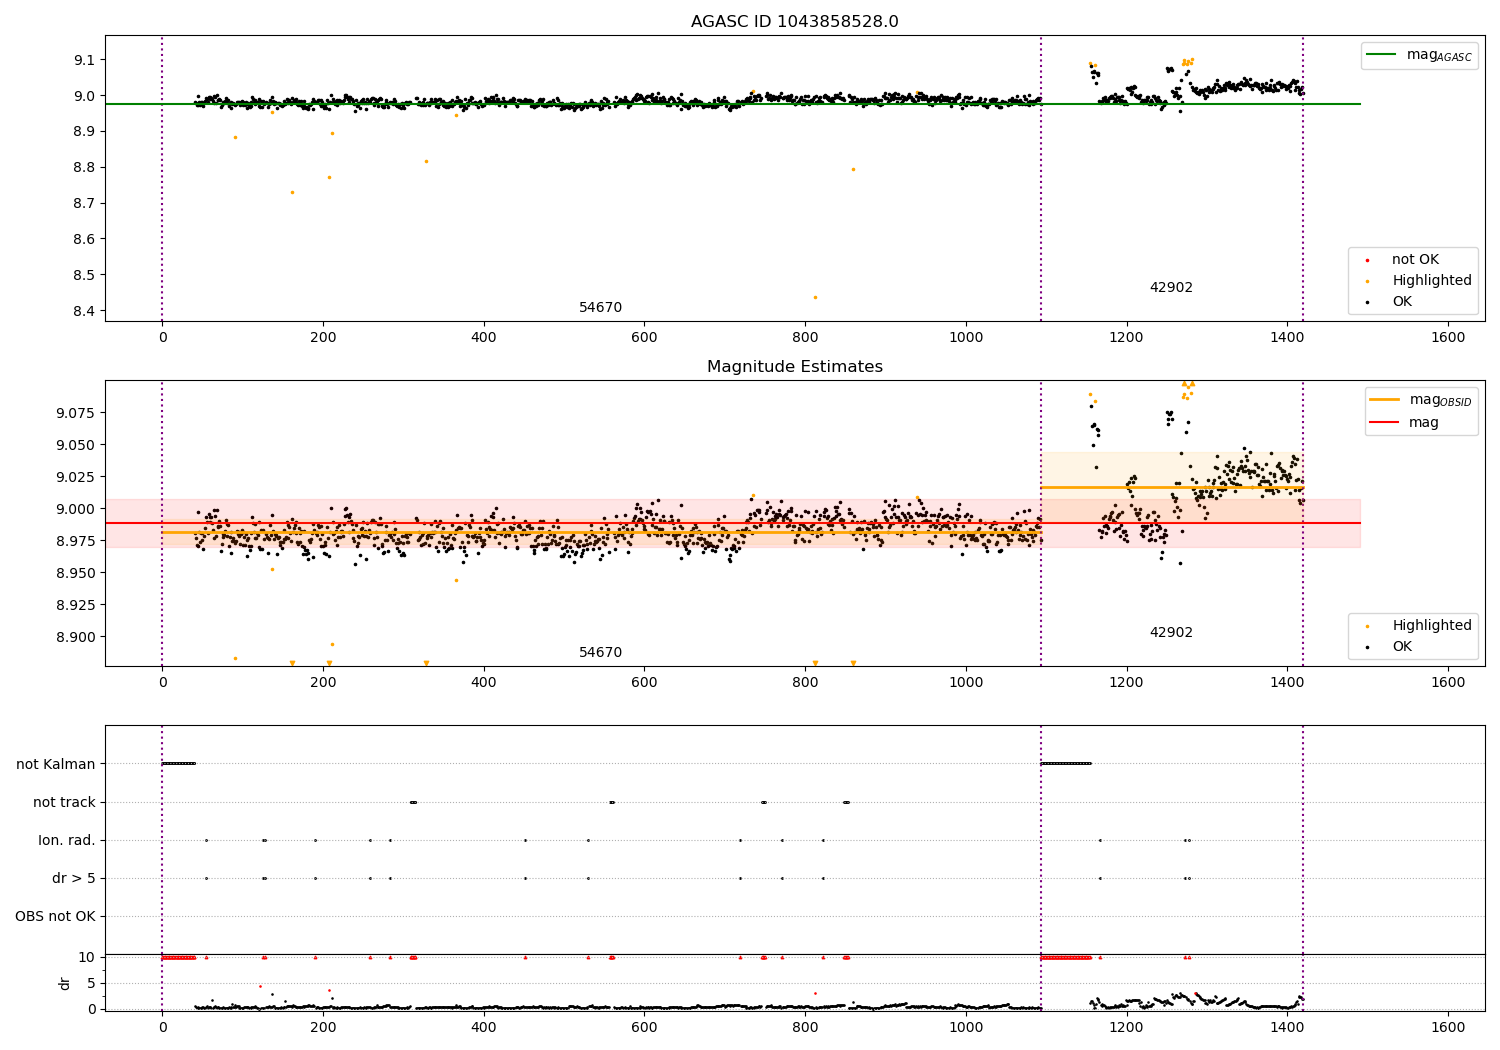Click the 'Magnitude Estimates' plot title
This screenshot has width=1500, height=1050.
pos(794,367)
